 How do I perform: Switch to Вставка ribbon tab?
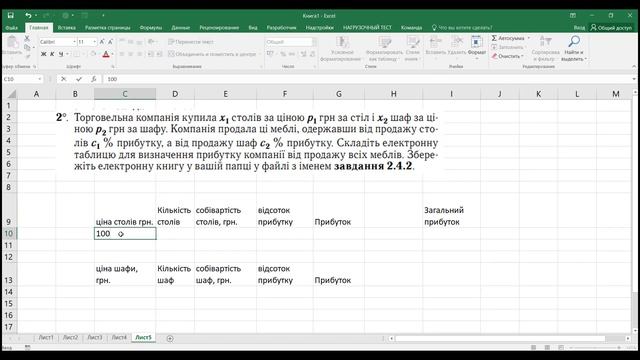[x=67, y=28]
